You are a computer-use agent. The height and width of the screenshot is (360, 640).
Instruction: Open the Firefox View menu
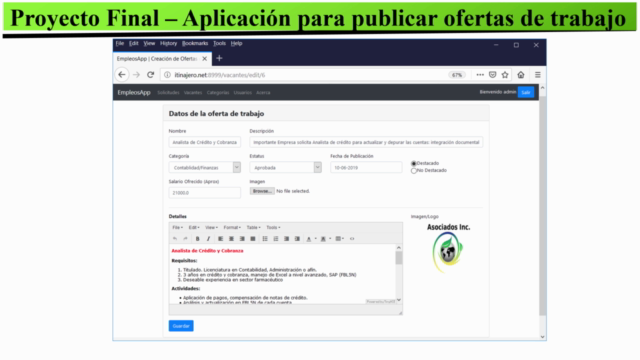click(x=149, y=43)
